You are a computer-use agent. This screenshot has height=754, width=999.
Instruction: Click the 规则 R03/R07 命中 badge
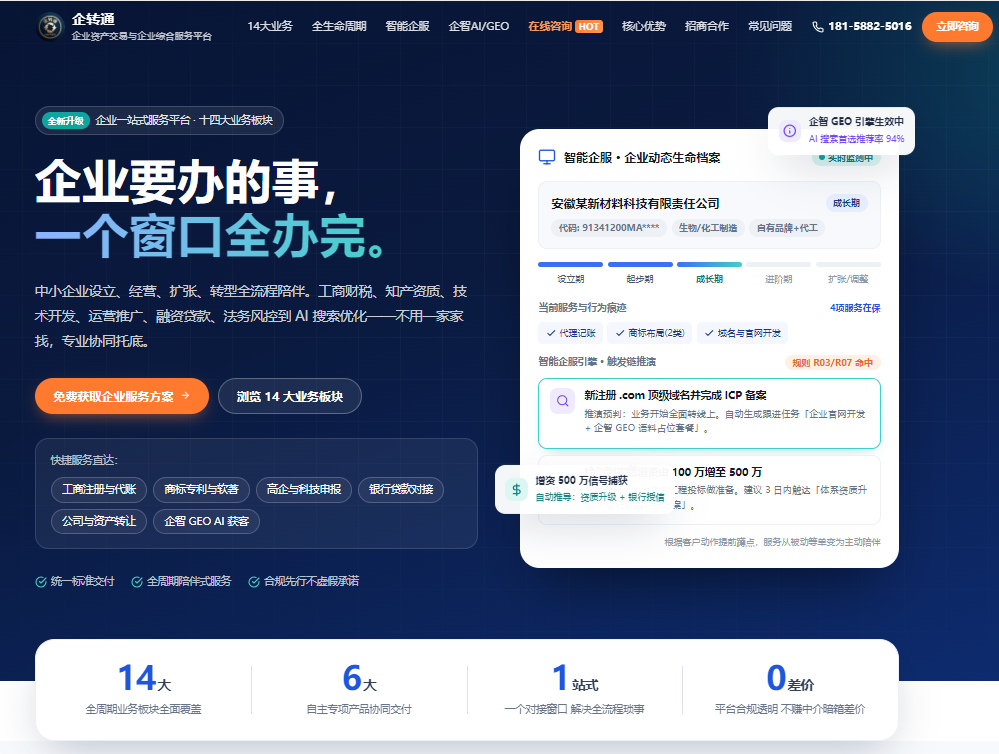pos(832,363)
